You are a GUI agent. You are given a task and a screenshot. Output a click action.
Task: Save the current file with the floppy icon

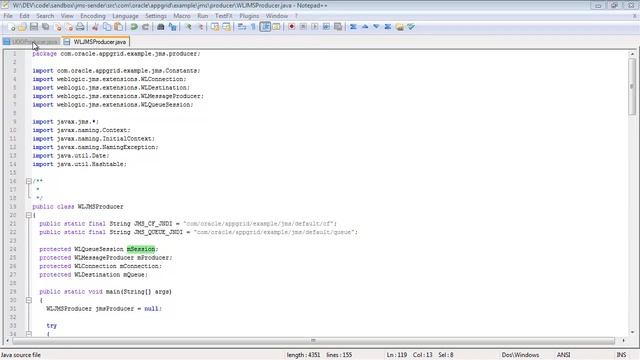pyautogui.click(x=34, y=27)
